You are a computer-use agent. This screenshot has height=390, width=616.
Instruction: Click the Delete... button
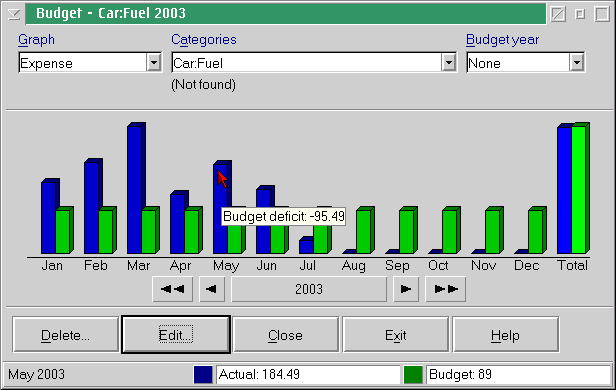pos(65,335)
